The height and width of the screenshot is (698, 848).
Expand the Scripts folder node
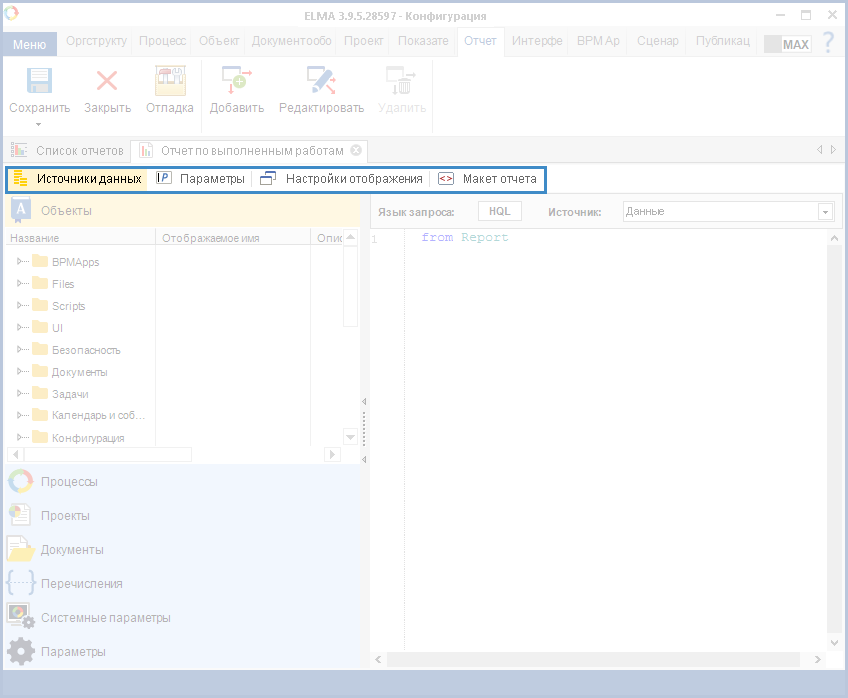(20, 306)
